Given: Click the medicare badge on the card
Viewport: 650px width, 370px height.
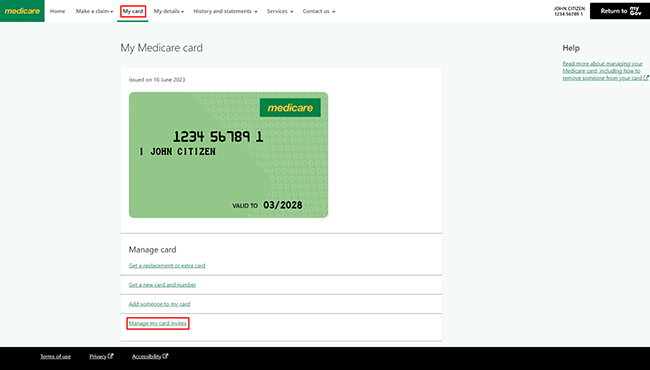Looking at the screenshot, I should click(290, 108).
